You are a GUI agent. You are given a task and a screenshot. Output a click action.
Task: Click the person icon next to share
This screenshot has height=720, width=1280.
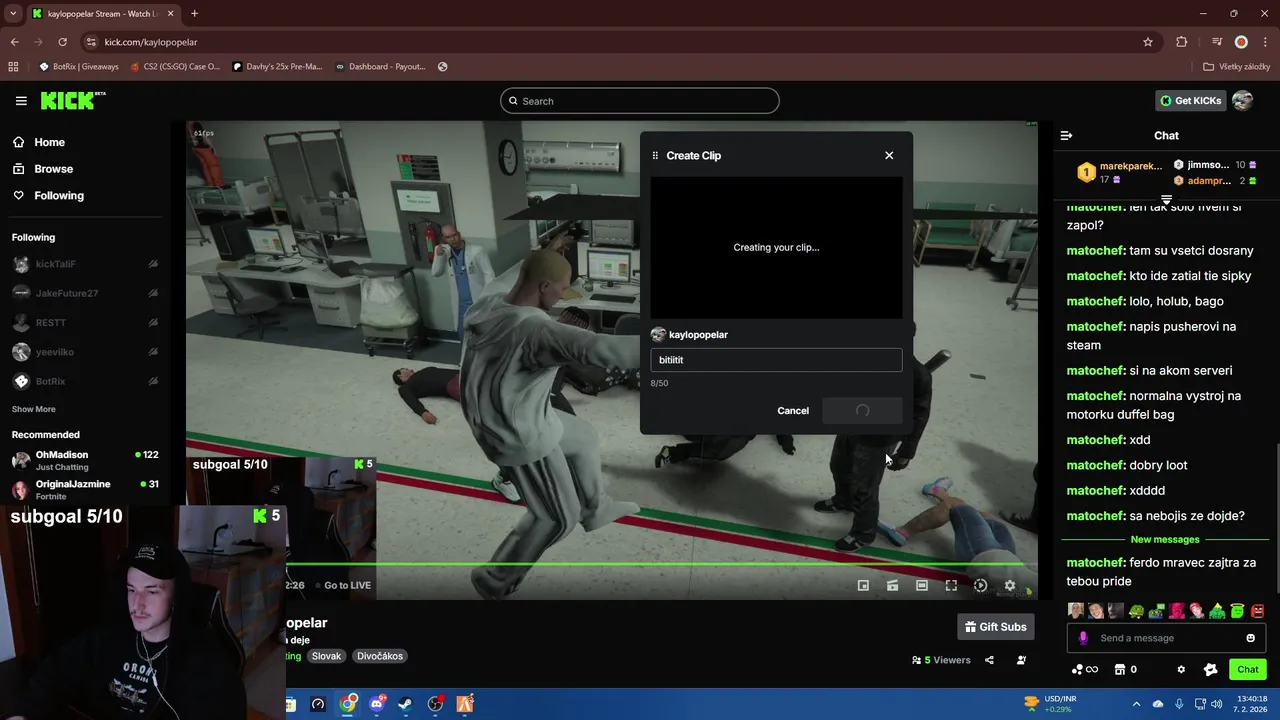pos(1021,660)
